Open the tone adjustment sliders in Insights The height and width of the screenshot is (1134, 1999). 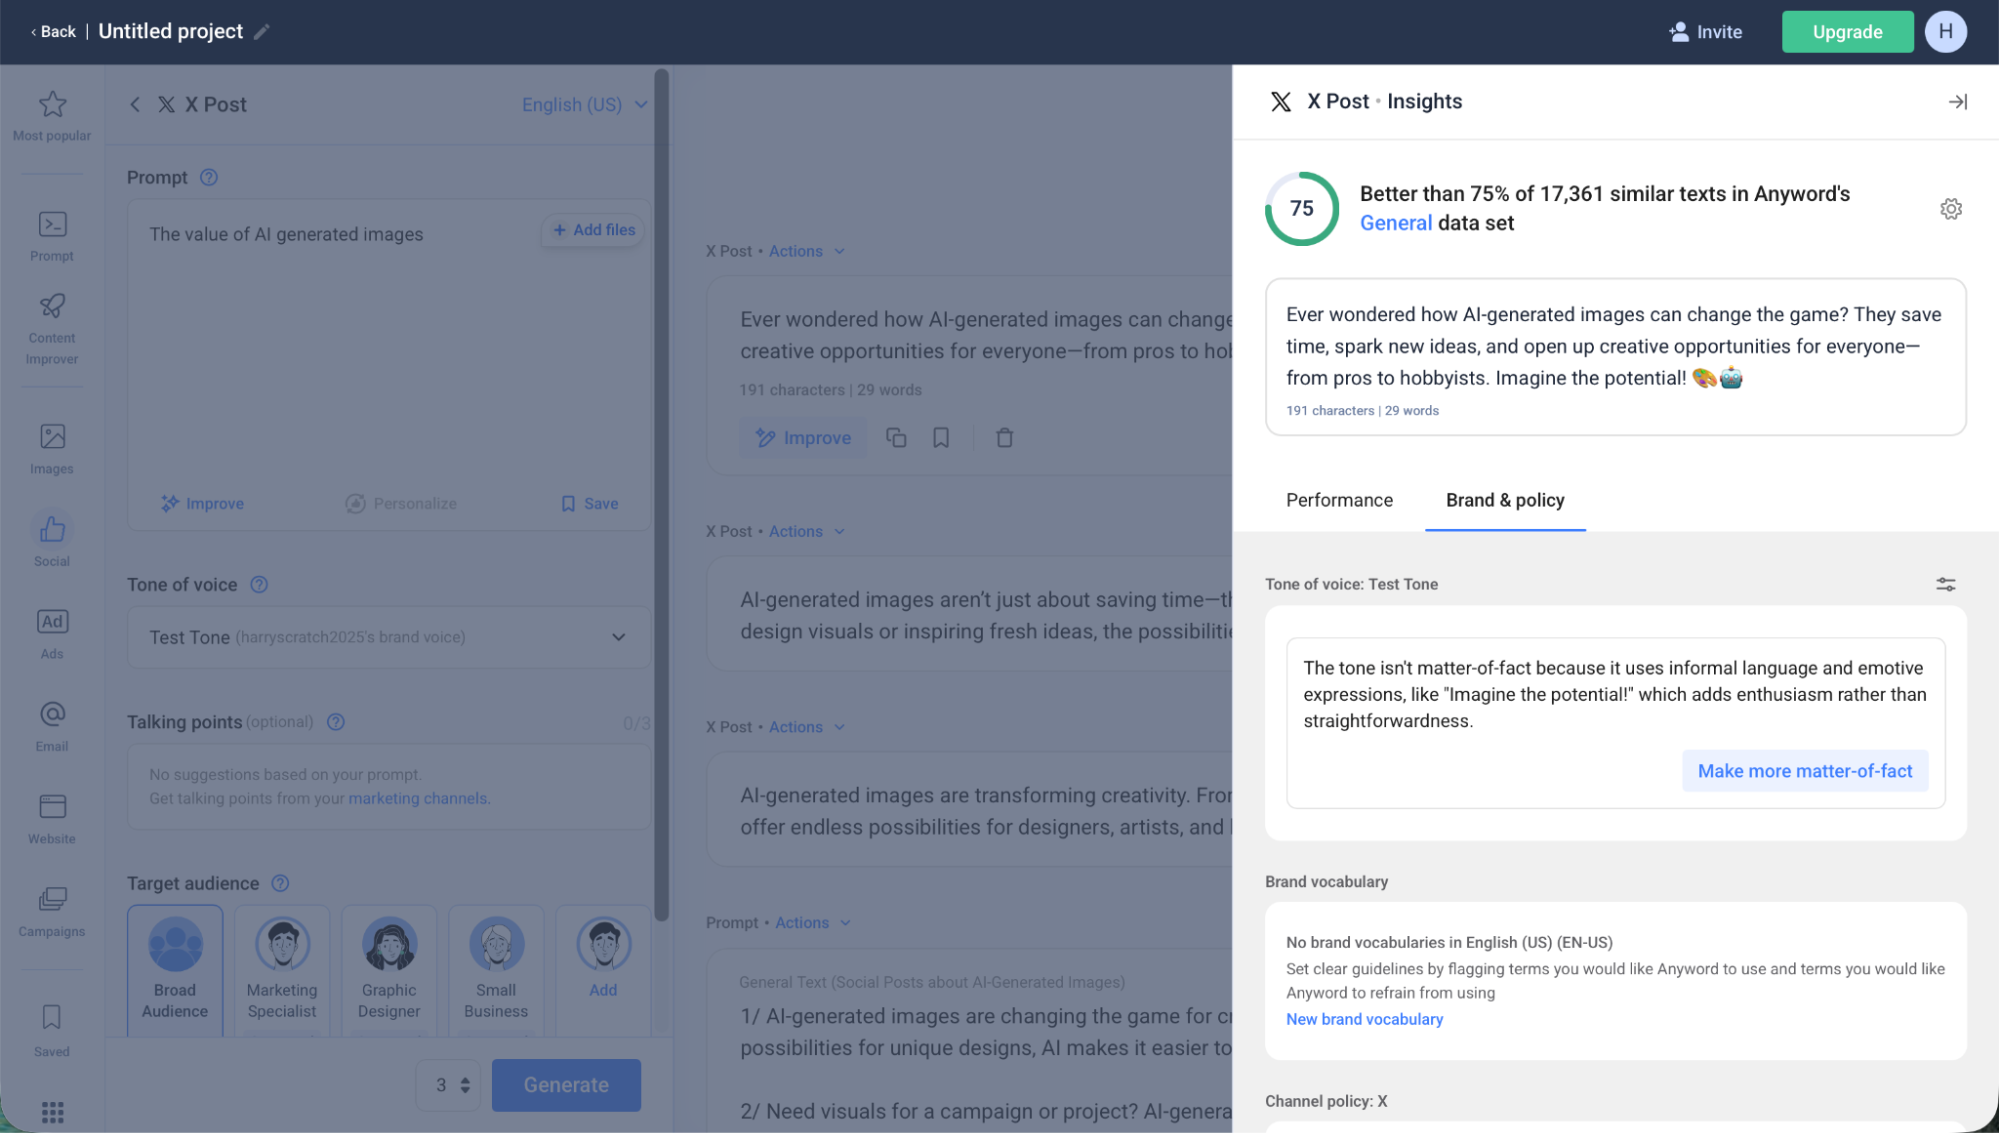click(x=1945, y=584)
